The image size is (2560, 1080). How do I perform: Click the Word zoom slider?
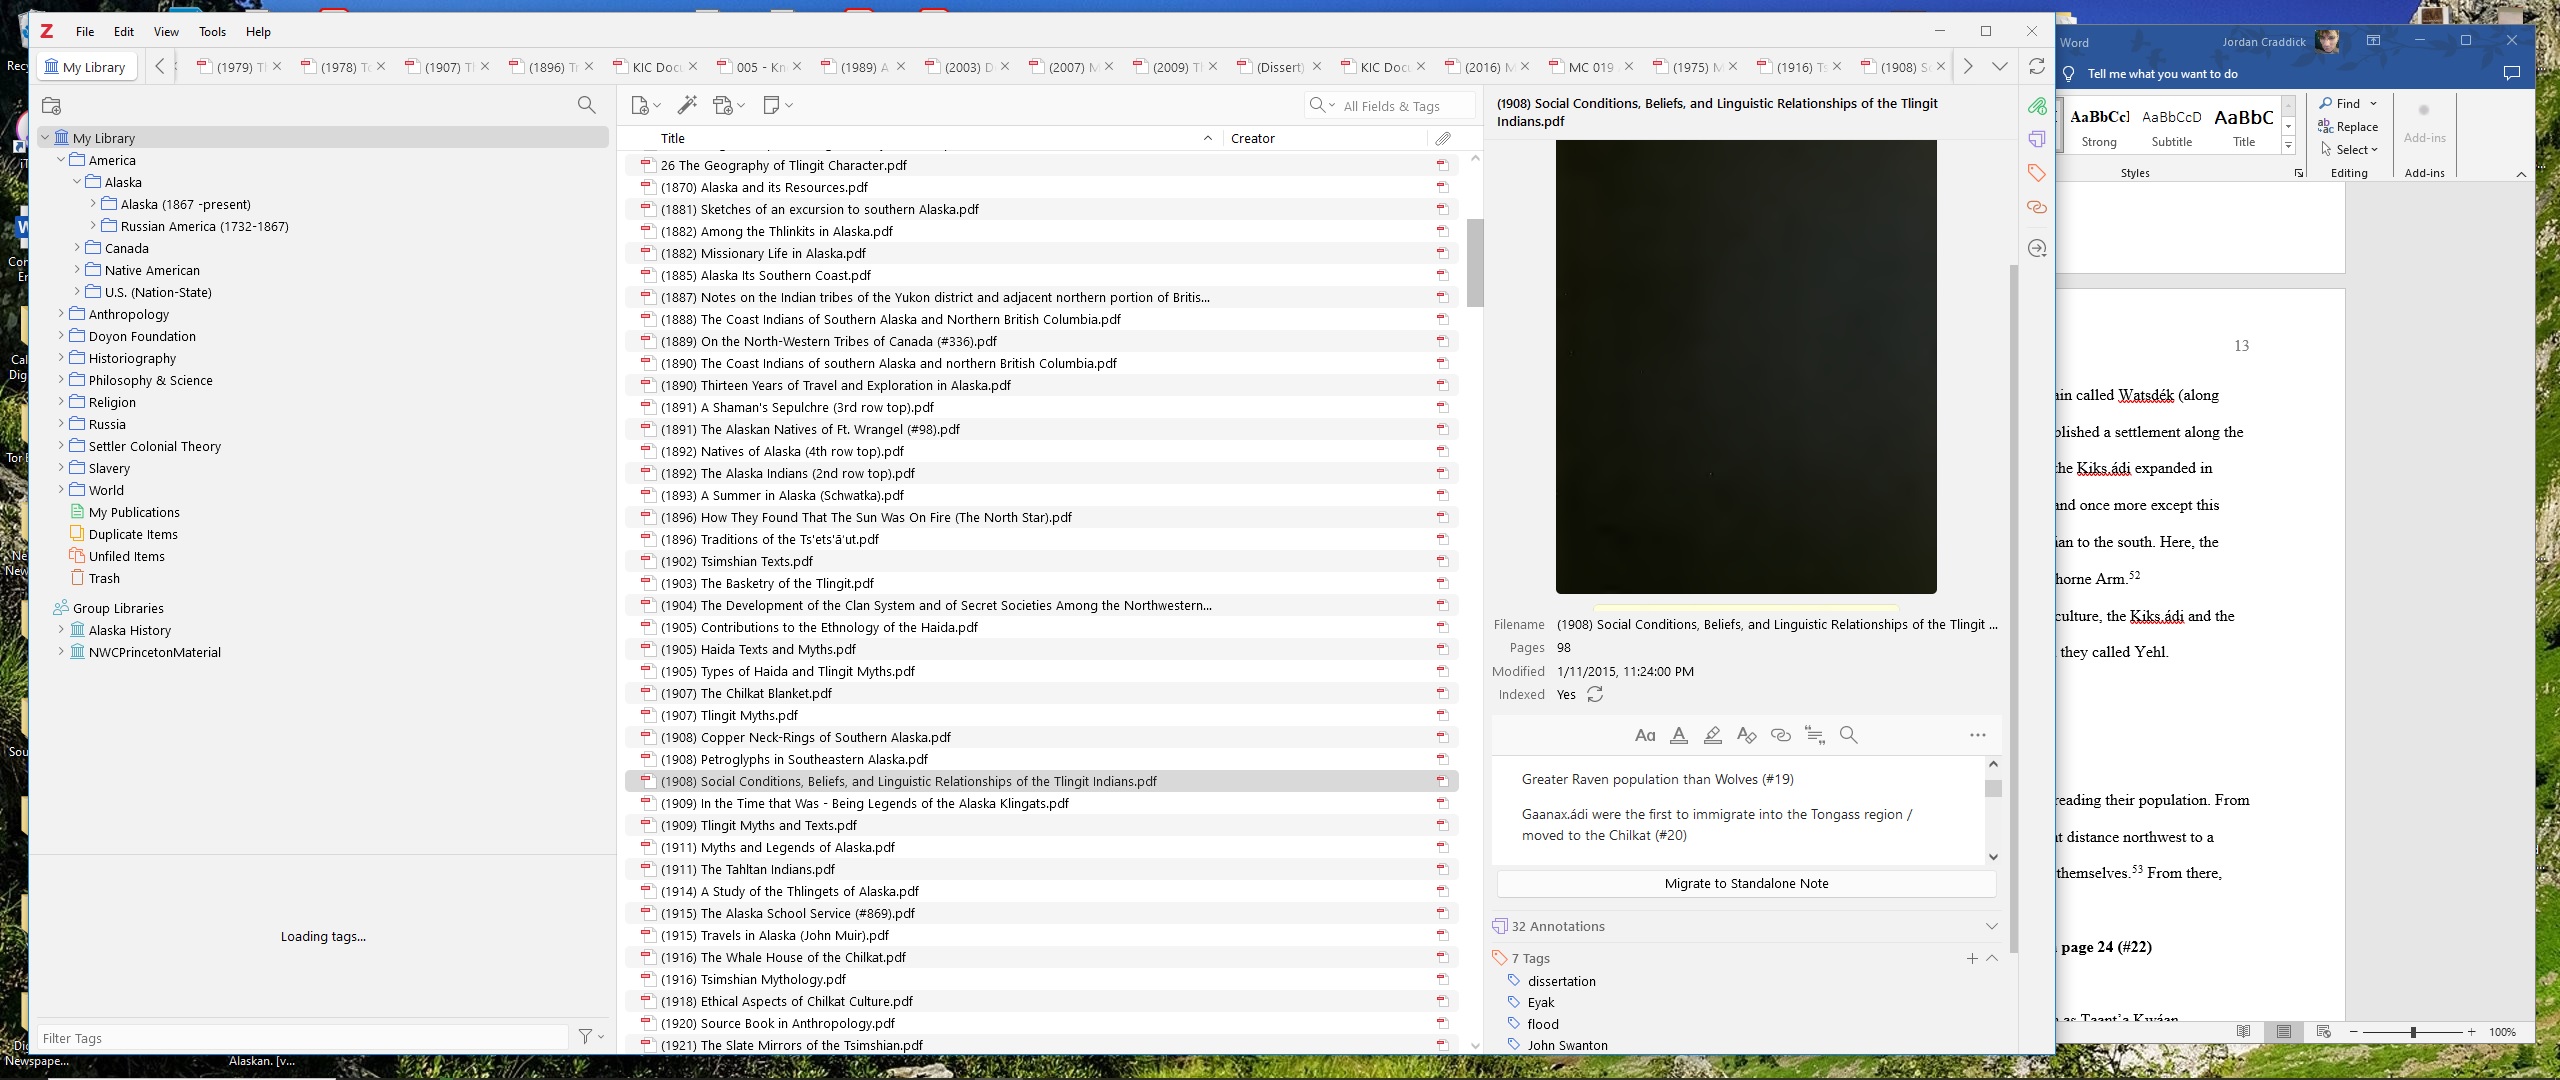(x=2413, y=1032)
